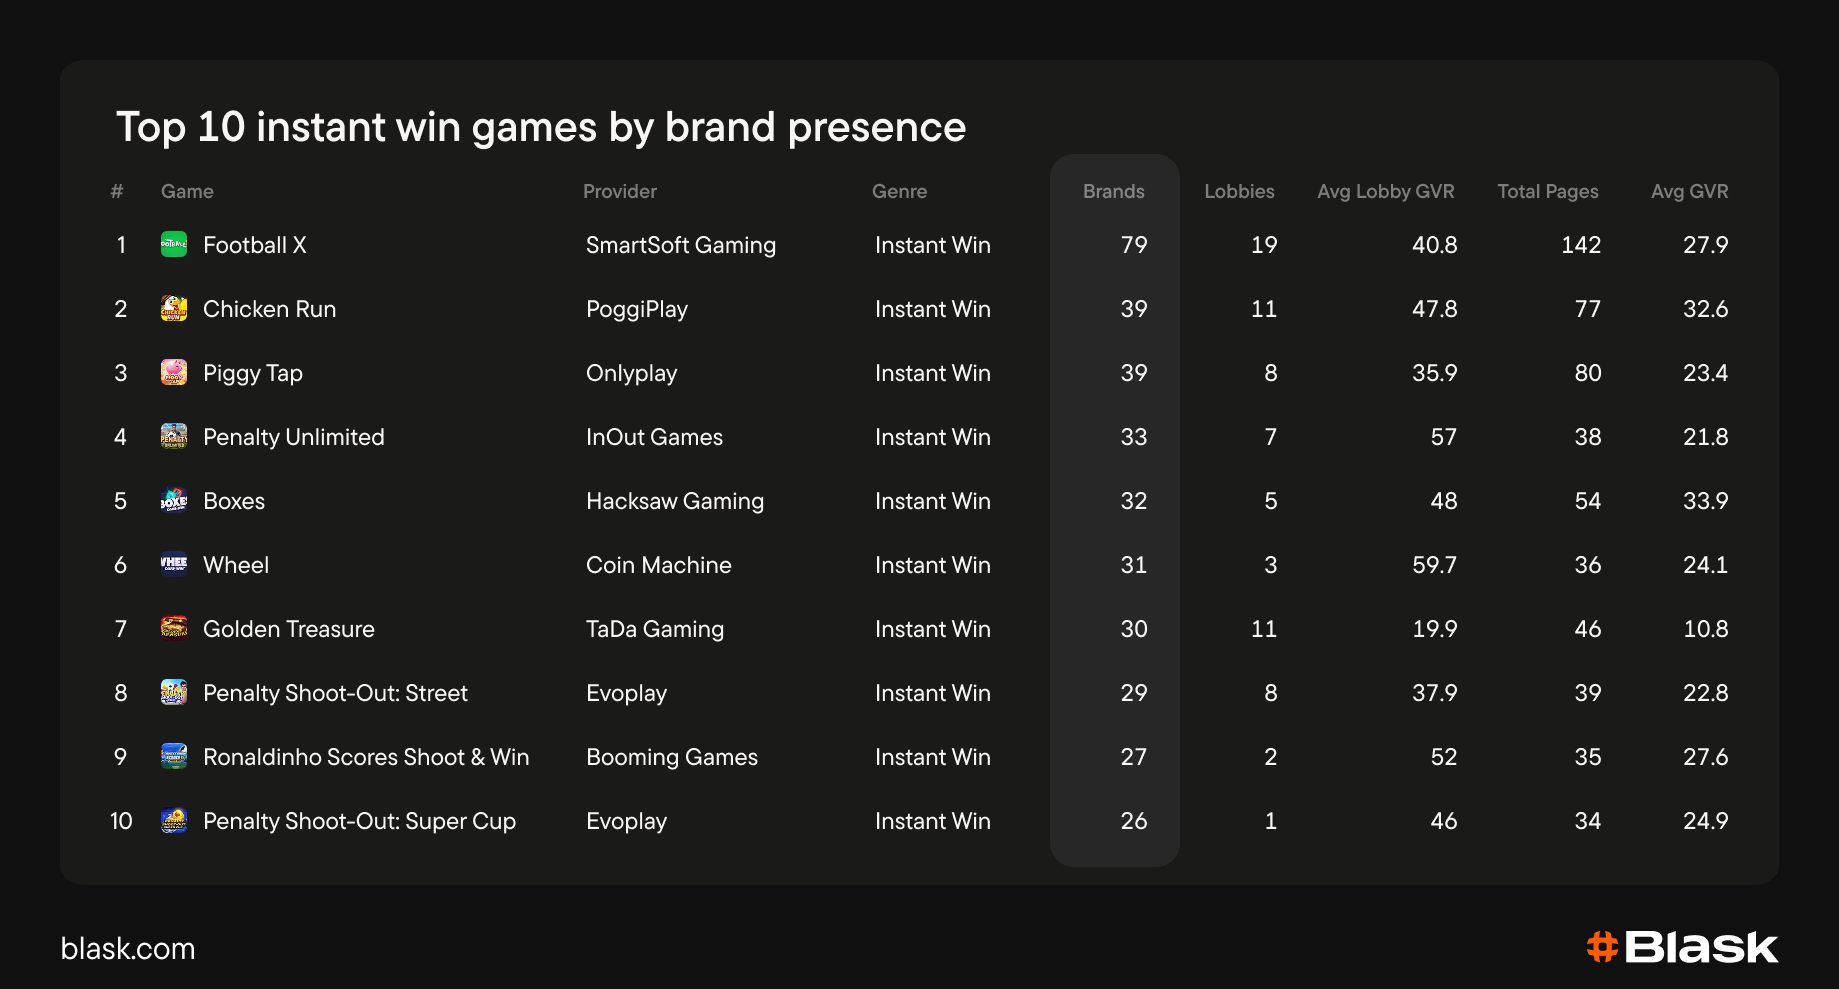Click the Brands value 79 for Football X
This screenshot has width=1839, height=989.
coord(1134,245)
